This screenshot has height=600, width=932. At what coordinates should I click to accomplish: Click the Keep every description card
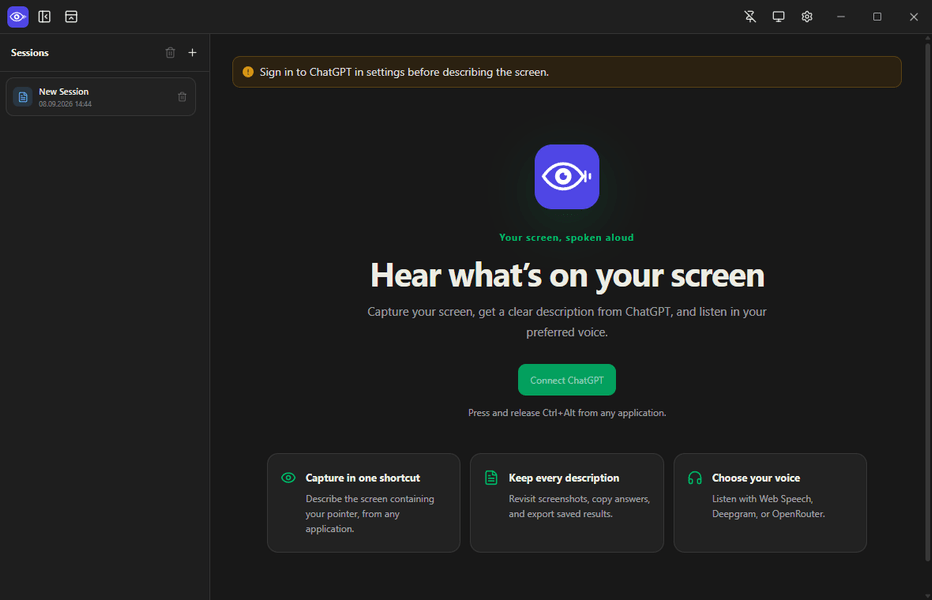[567, 503]
